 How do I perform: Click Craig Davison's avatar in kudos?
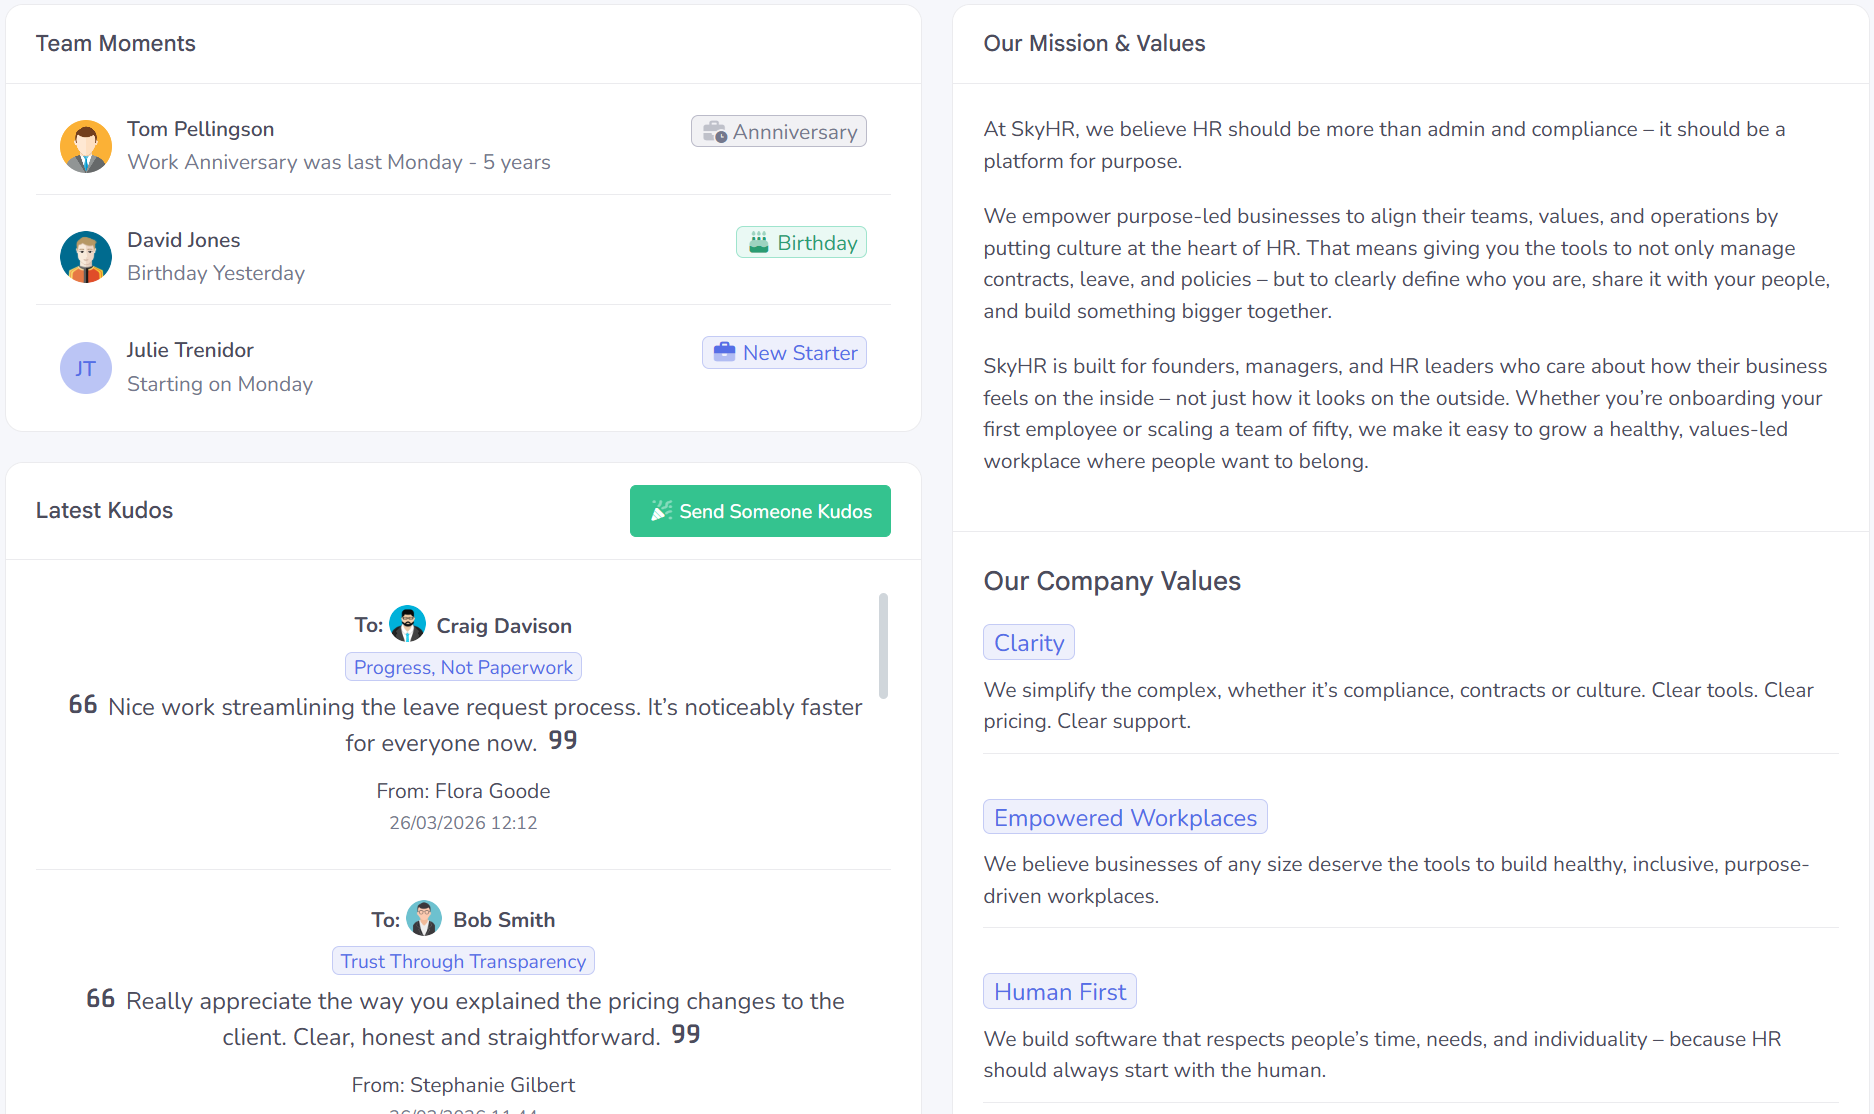(407, 624)
